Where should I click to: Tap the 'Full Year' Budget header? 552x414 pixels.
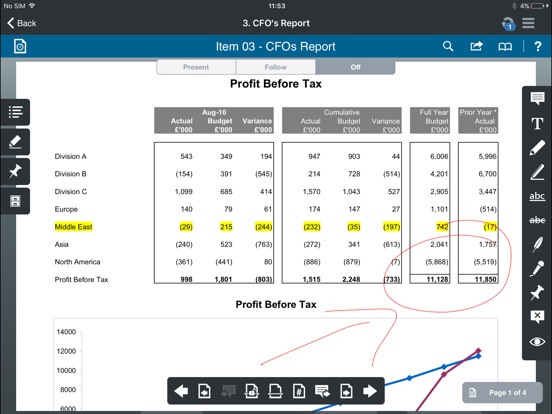click(433, 112)
